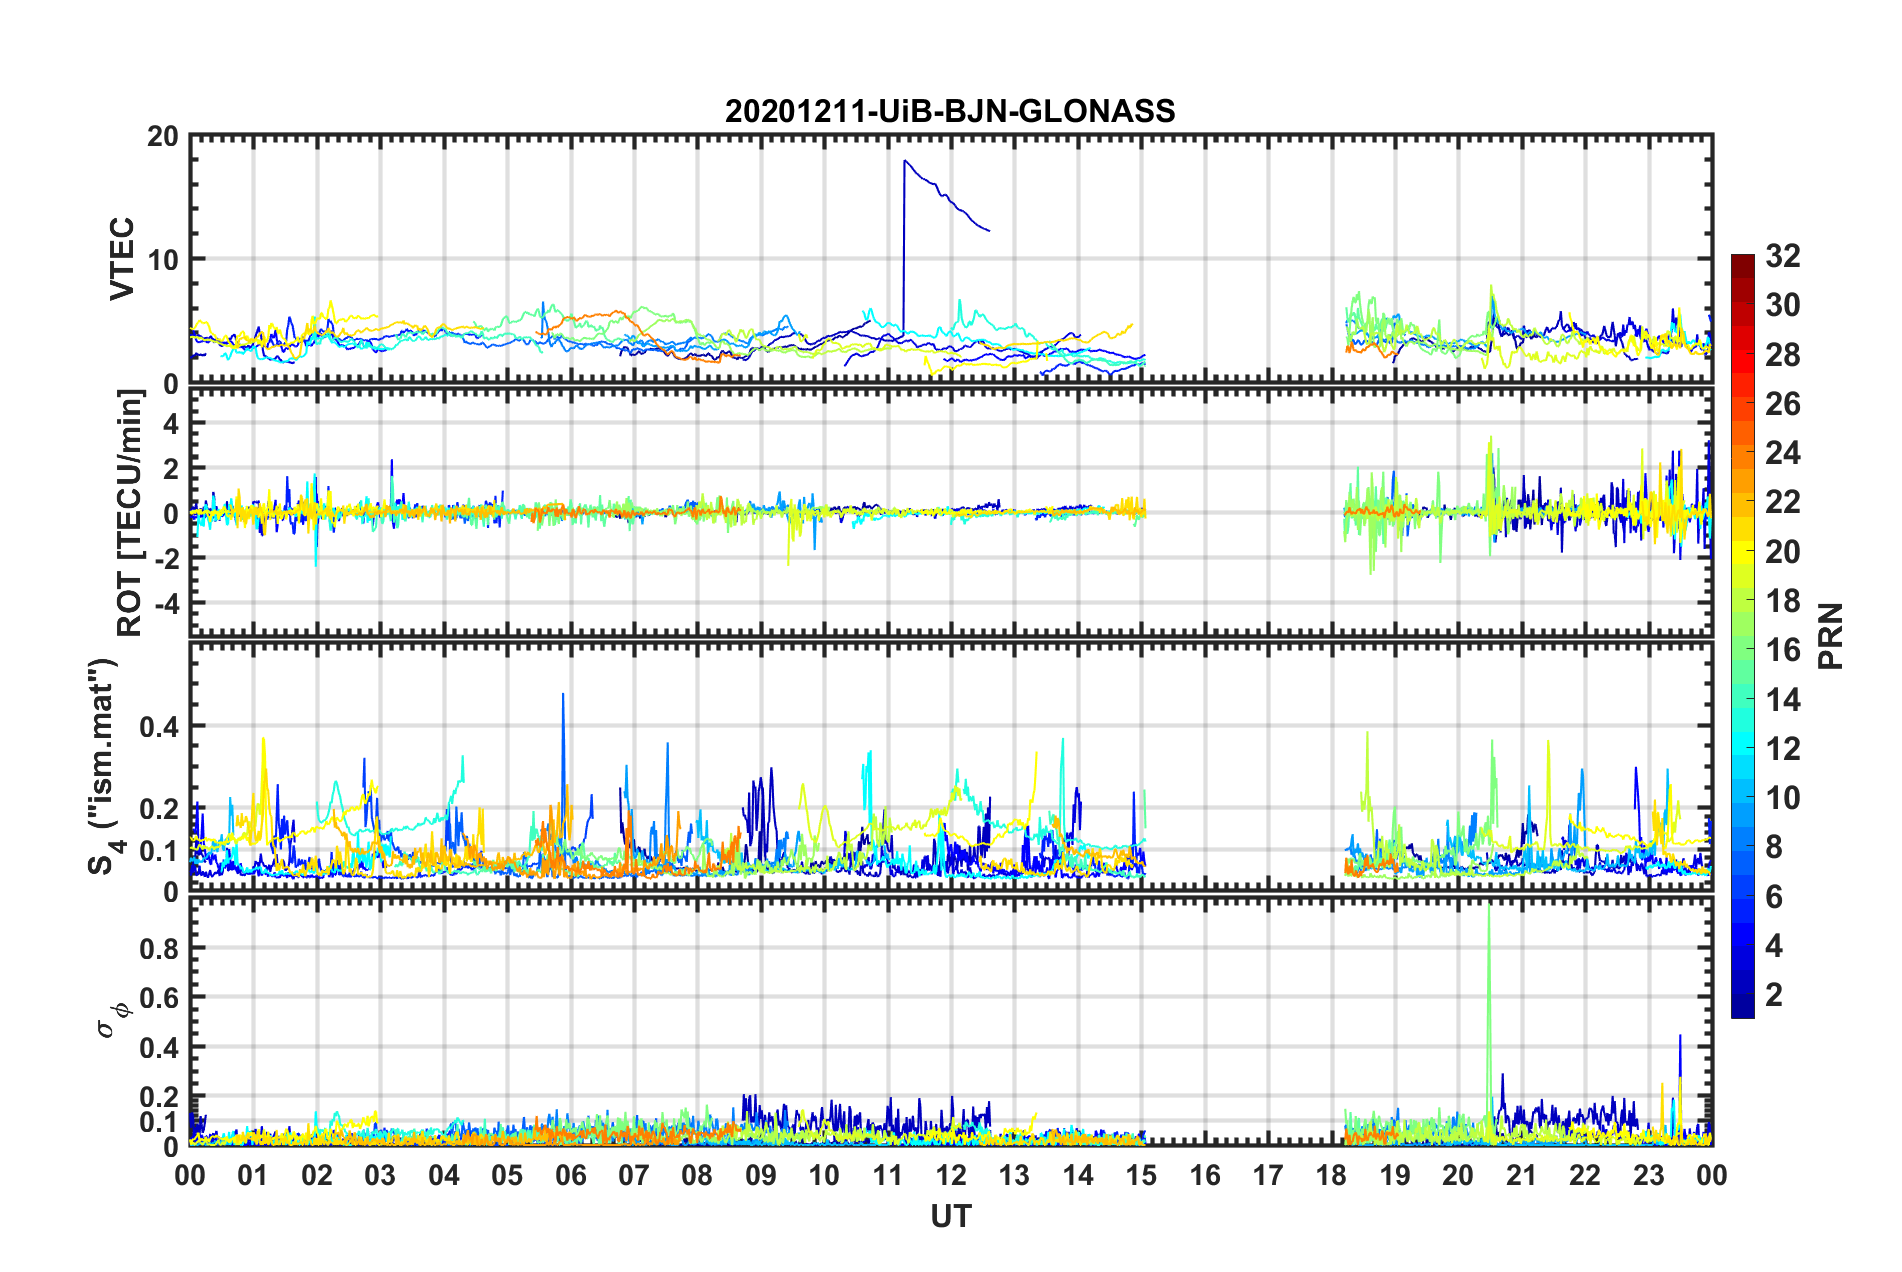Screen dimensions: 1902x1272
Task: Click the PRN colorbar strip
Action: click(x=1743, y=636)
